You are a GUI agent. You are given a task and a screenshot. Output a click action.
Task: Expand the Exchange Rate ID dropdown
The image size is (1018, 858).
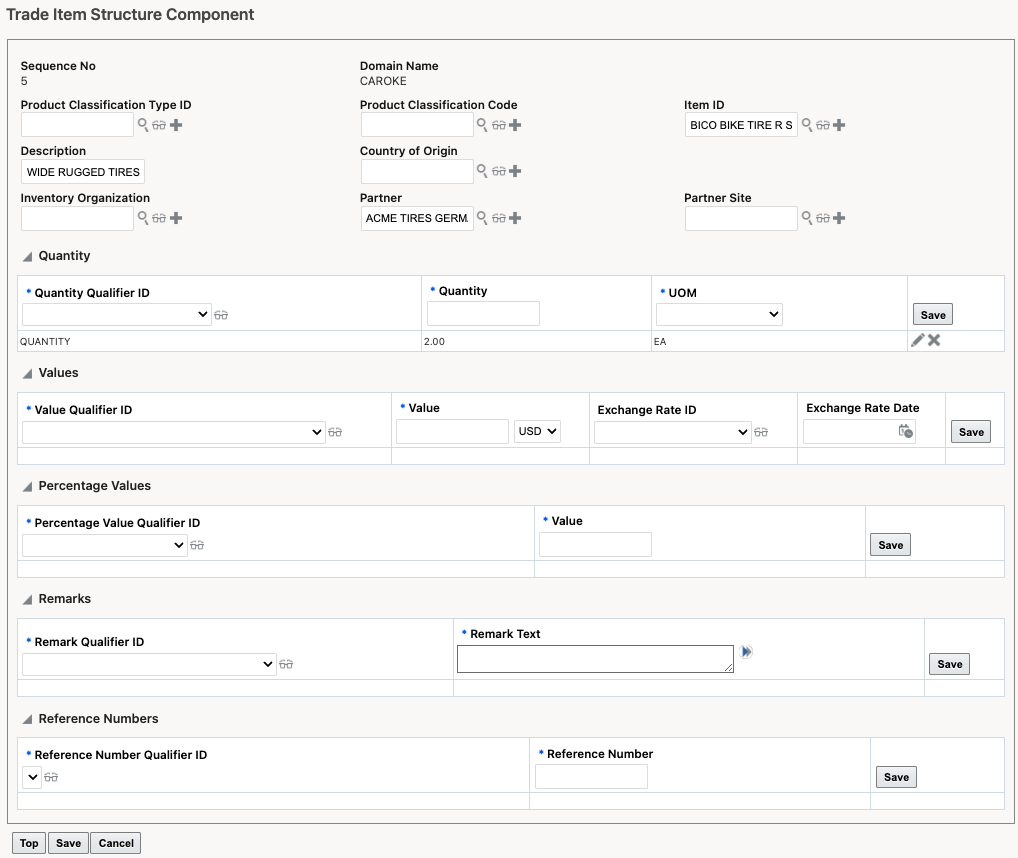point(672,432)
